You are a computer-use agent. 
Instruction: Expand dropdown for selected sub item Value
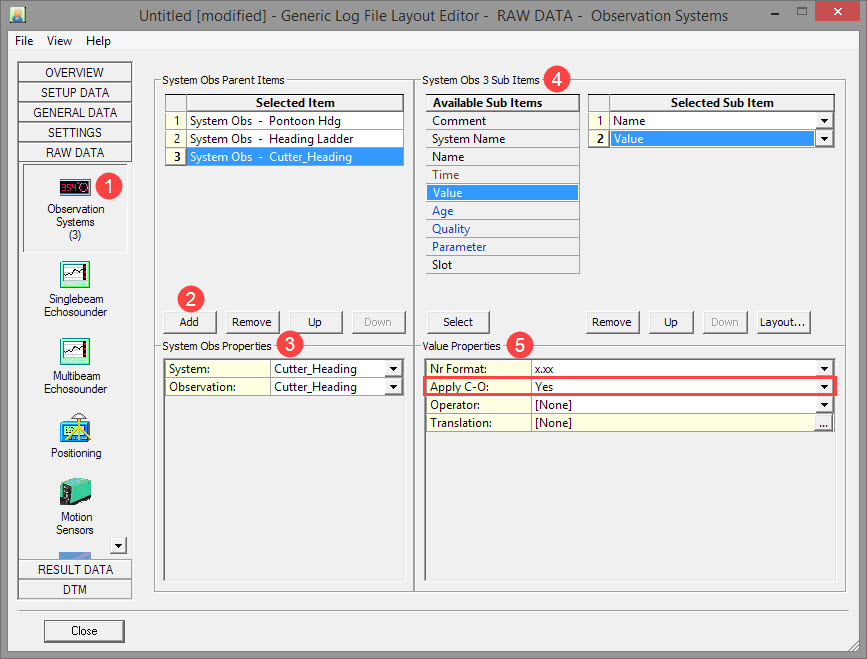coord(824,139)
